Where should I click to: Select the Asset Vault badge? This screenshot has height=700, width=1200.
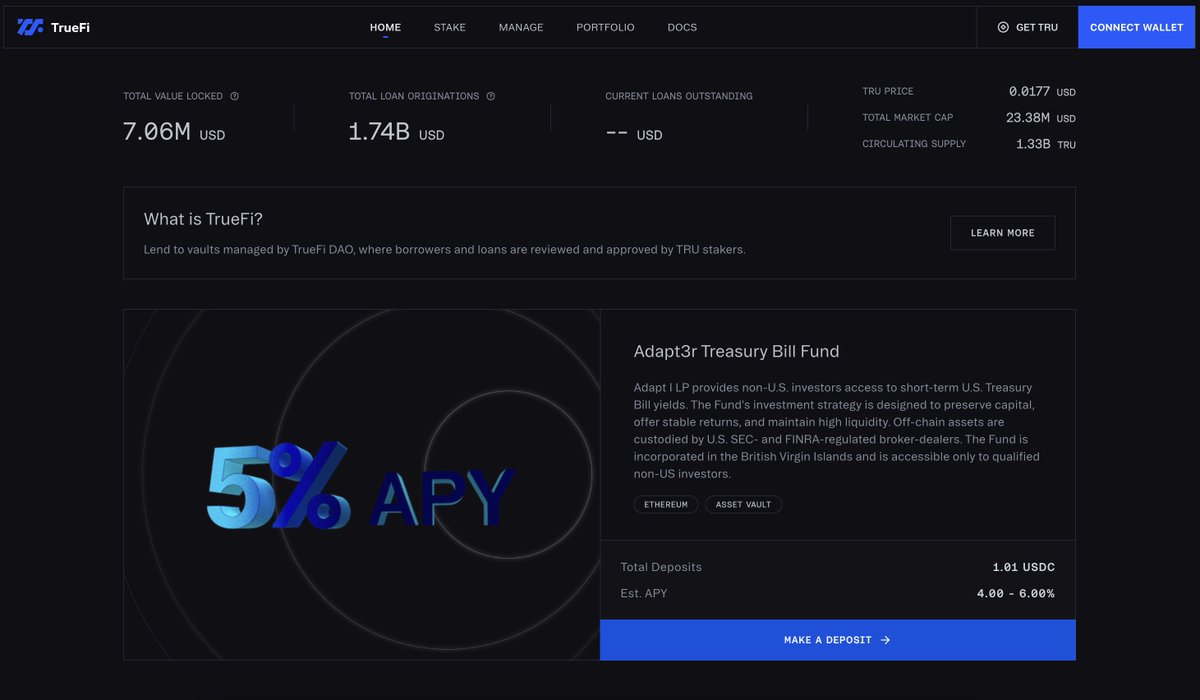pyautogui.click(x=743, y=504)
